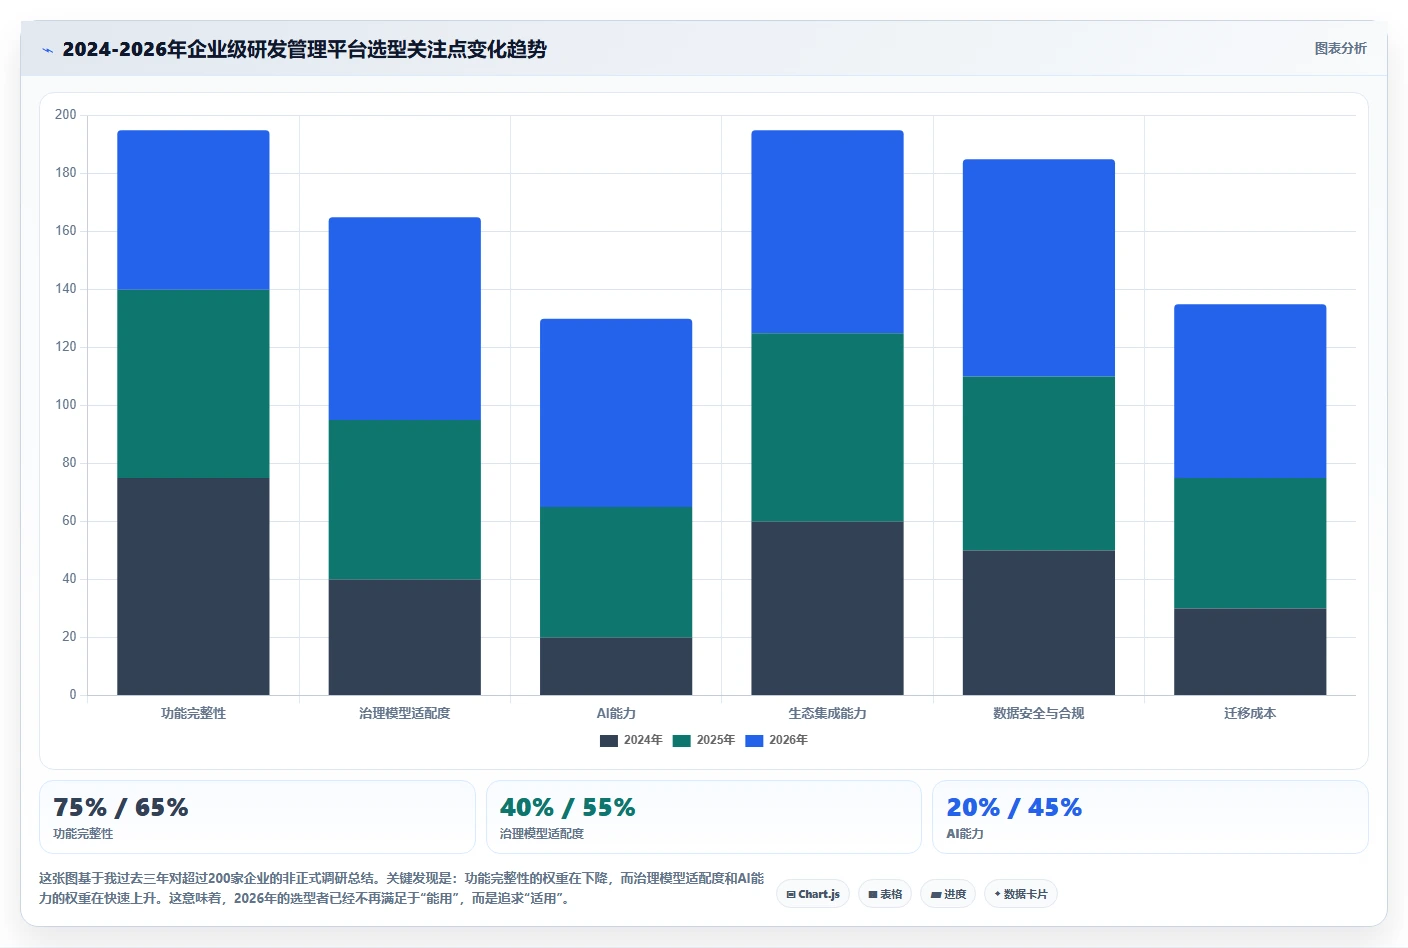Open the 75% / 65% stat card

pyautogui.click(x=257, y=817)
